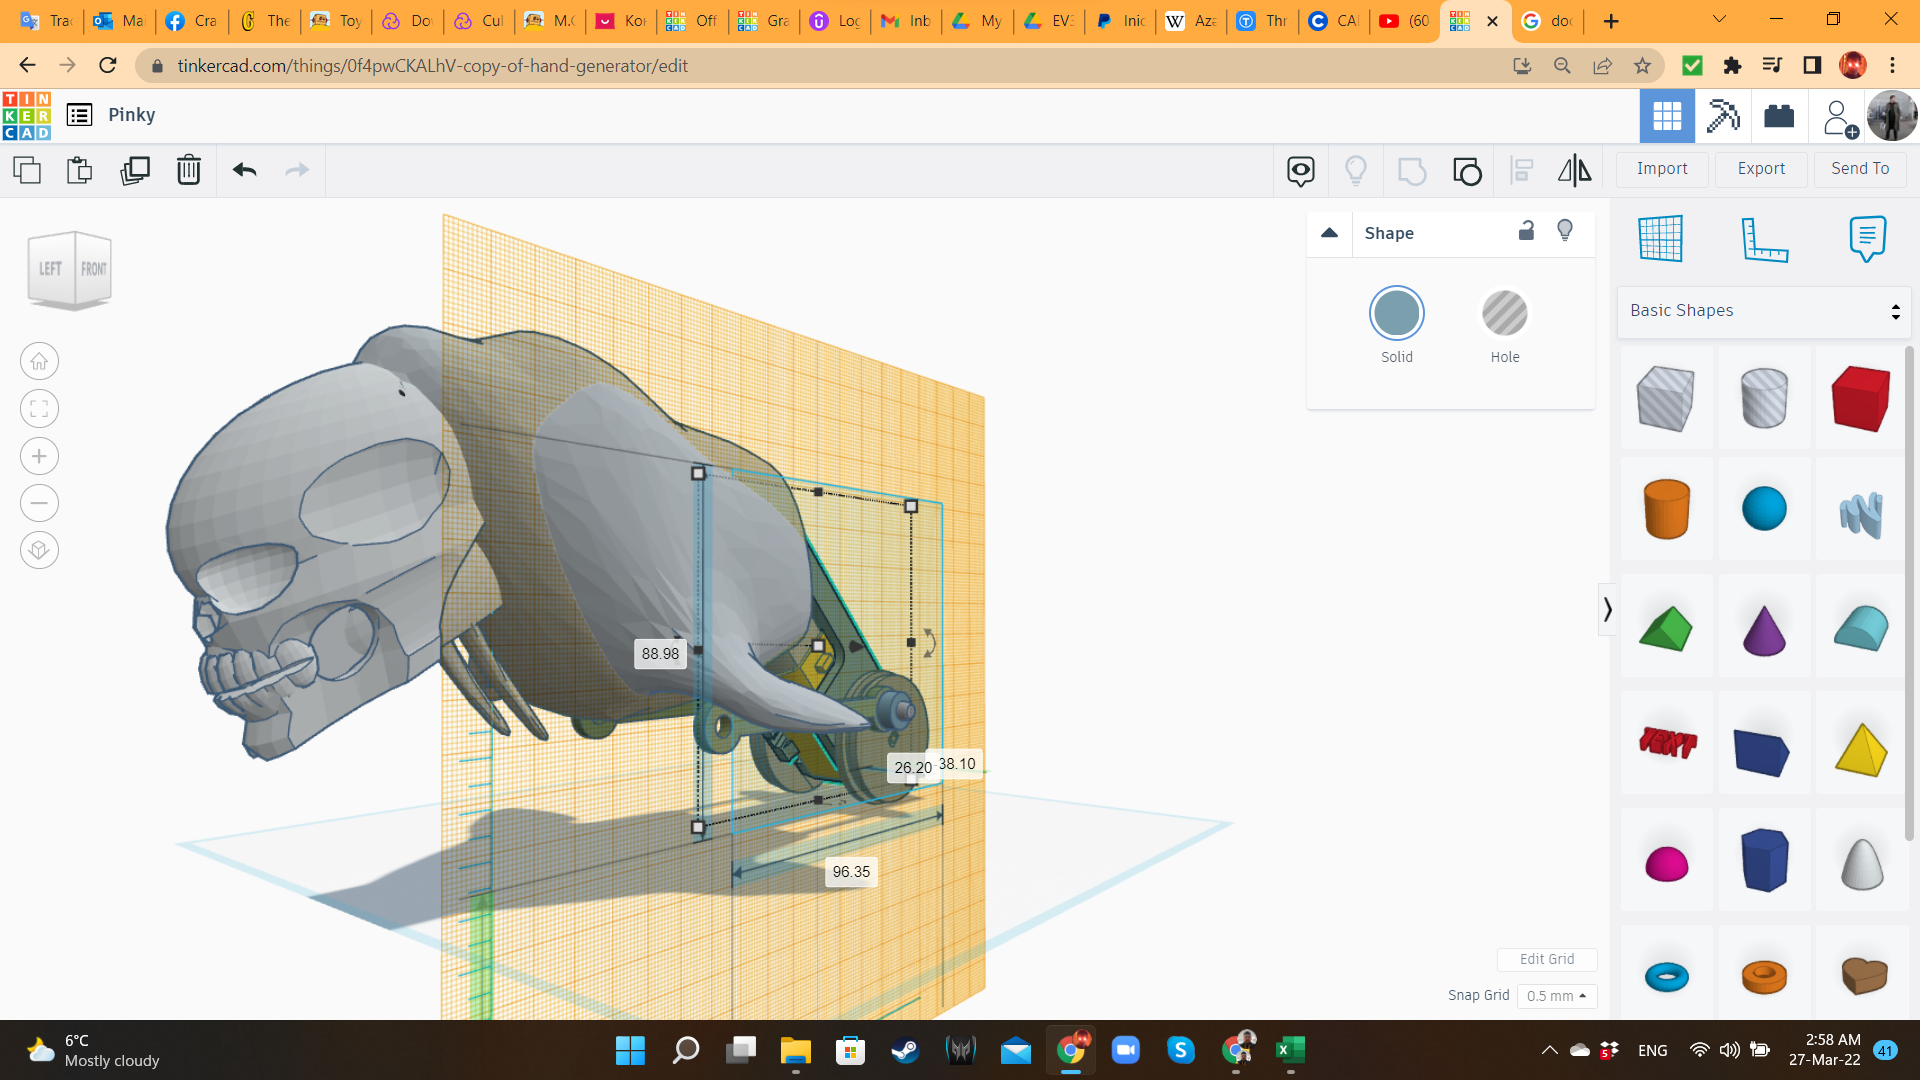
Task: Open Blocks mode with pickaxe icon
Action: click(x=1723, y=116)
